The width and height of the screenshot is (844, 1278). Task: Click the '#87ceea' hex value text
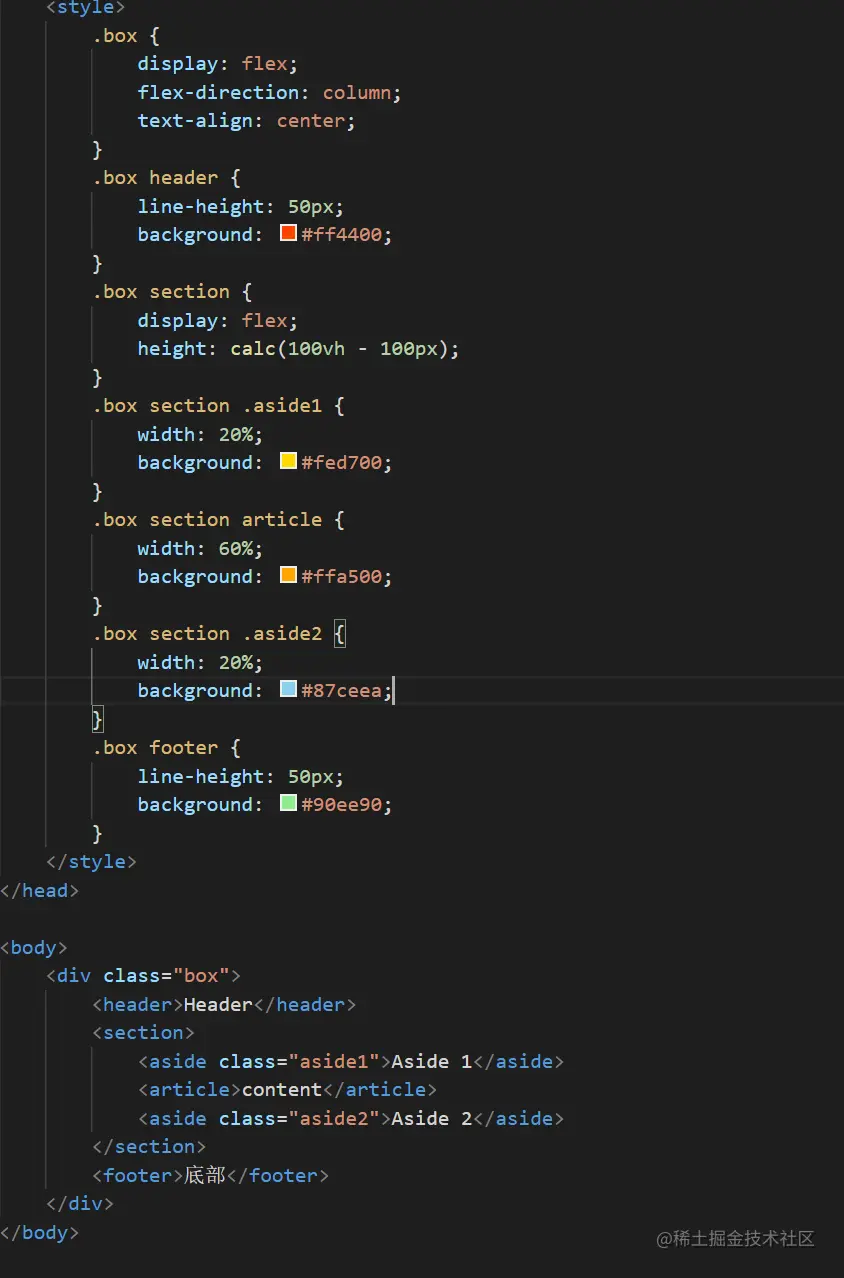click(x=341, y=691)
